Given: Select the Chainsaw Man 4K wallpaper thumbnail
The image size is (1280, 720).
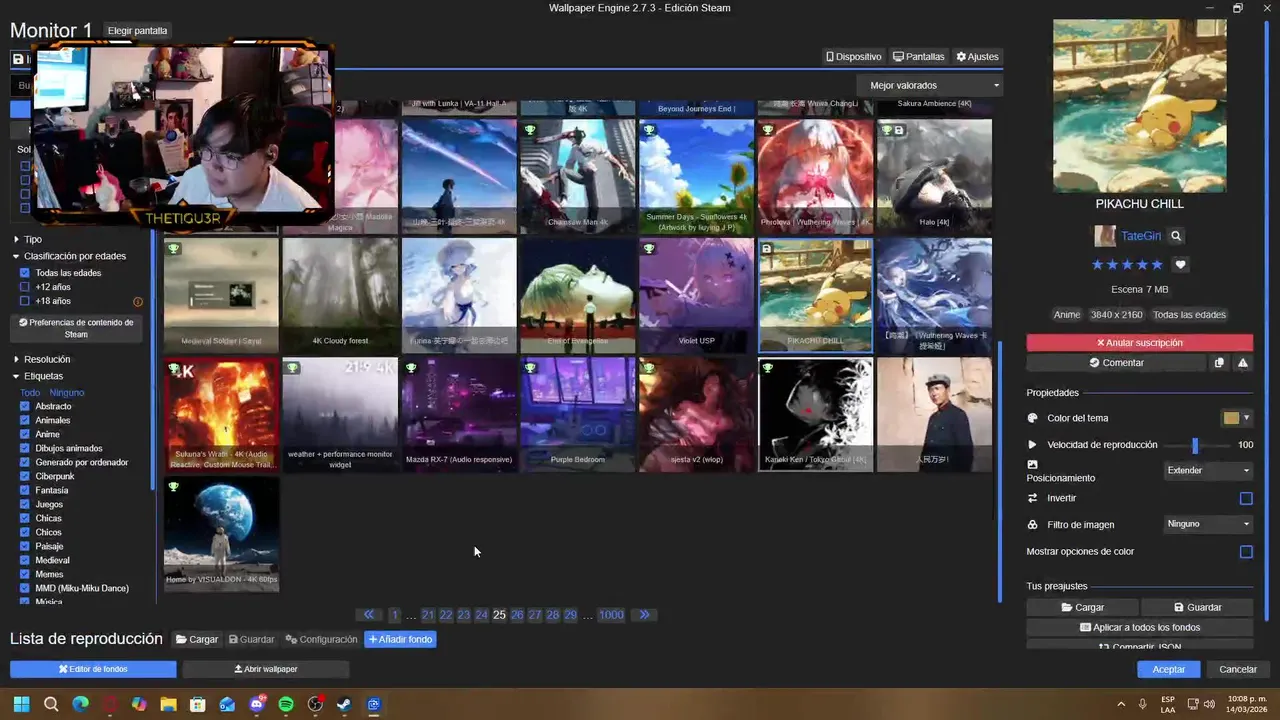Looking at the screenshot, I should click(578, 177).
